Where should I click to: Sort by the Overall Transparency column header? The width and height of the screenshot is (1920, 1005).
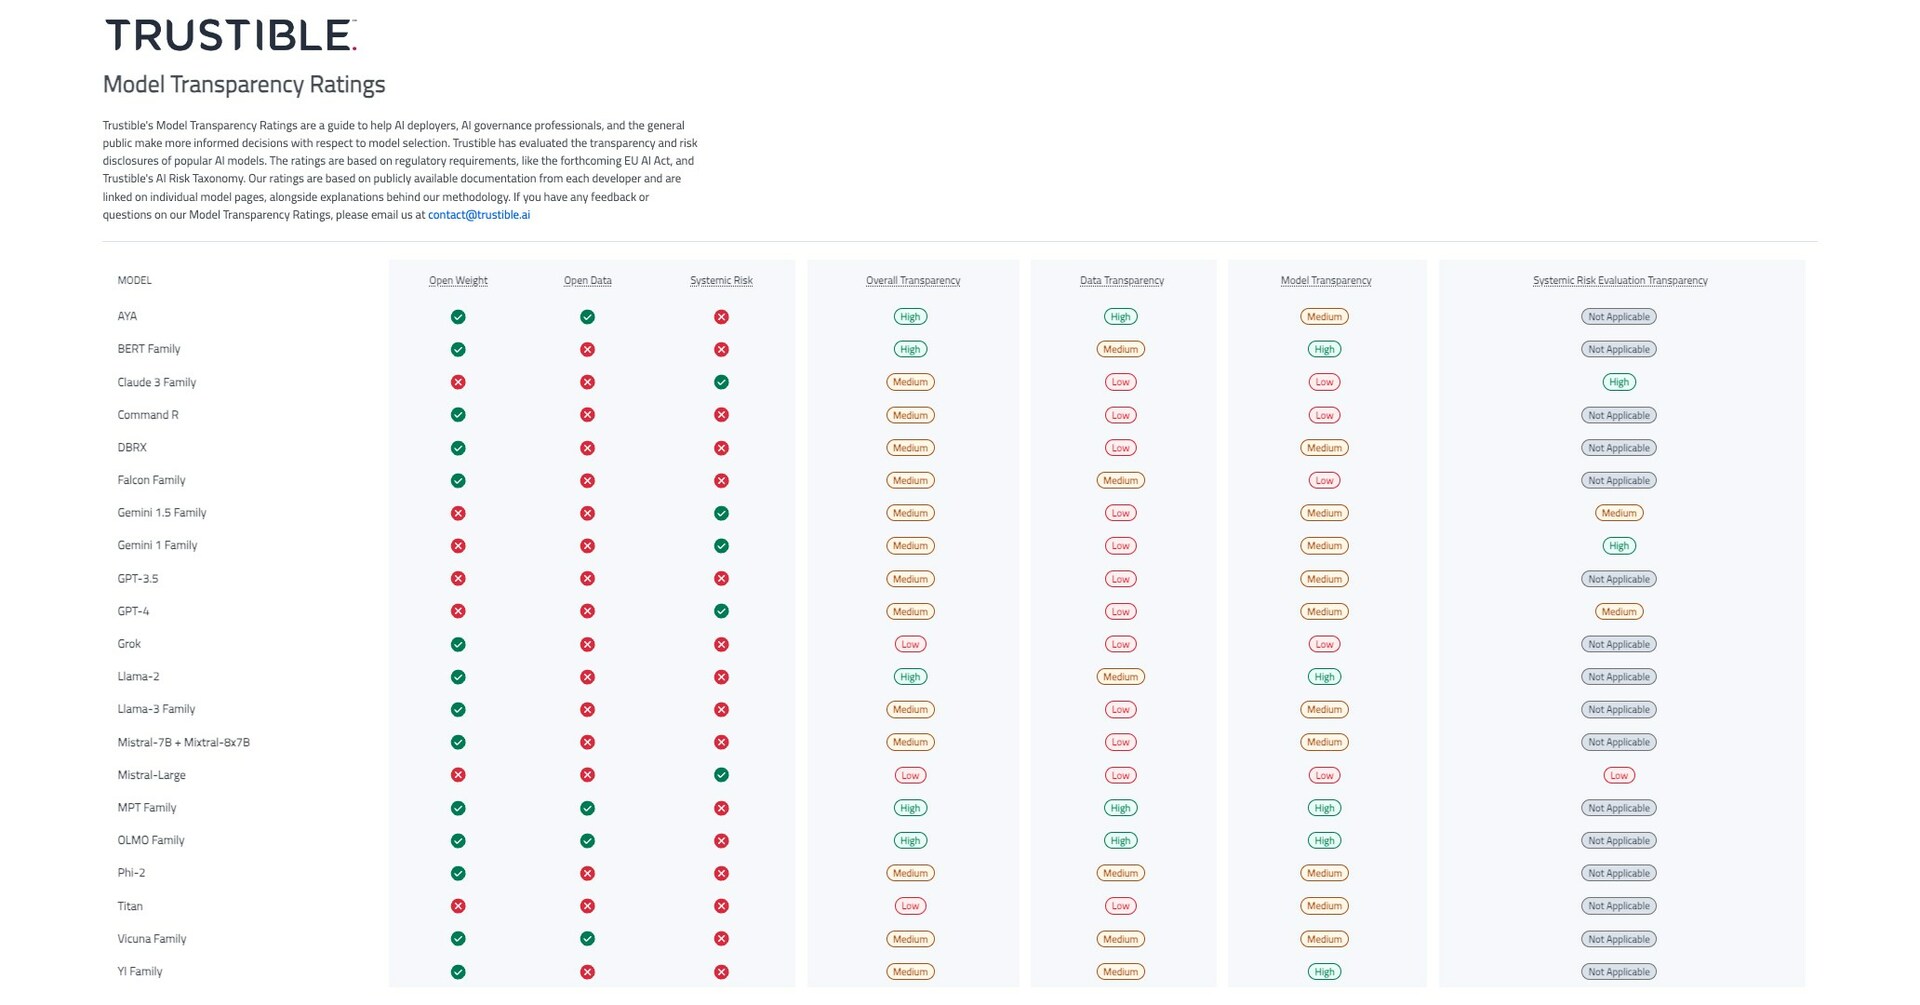[911, 281]
